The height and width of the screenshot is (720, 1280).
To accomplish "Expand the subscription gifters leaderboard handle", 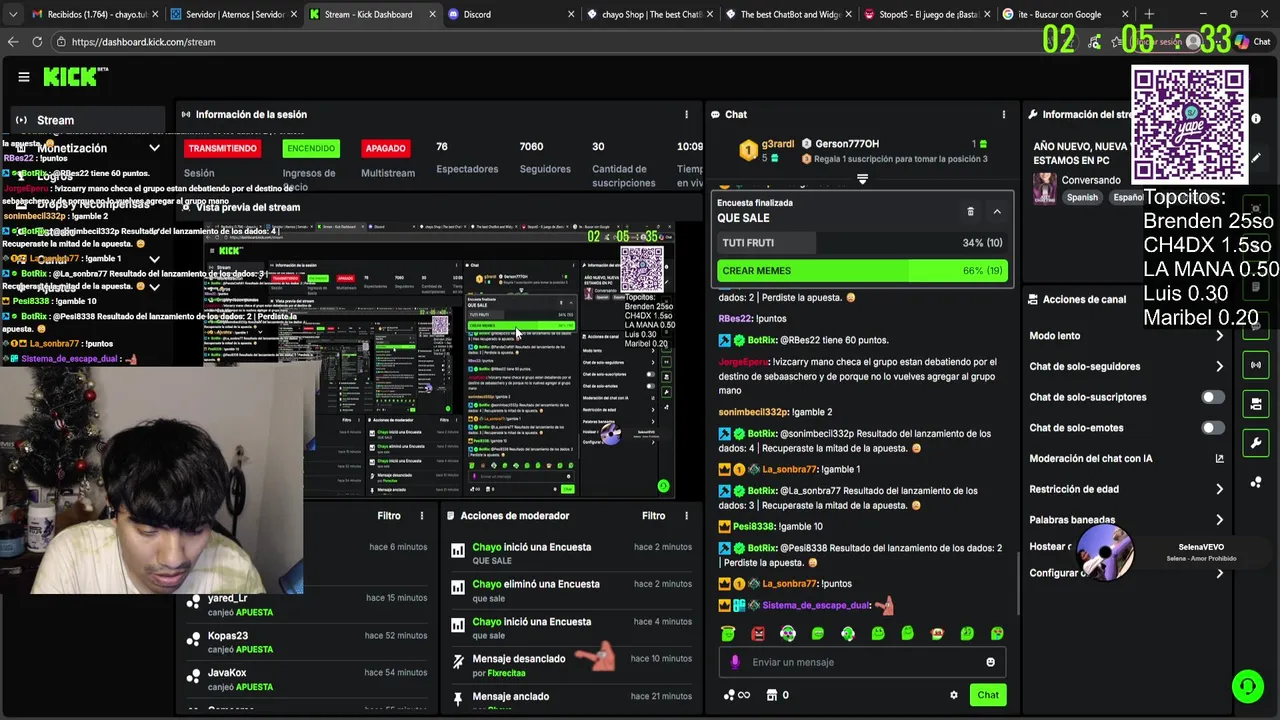I will (862, 179).
